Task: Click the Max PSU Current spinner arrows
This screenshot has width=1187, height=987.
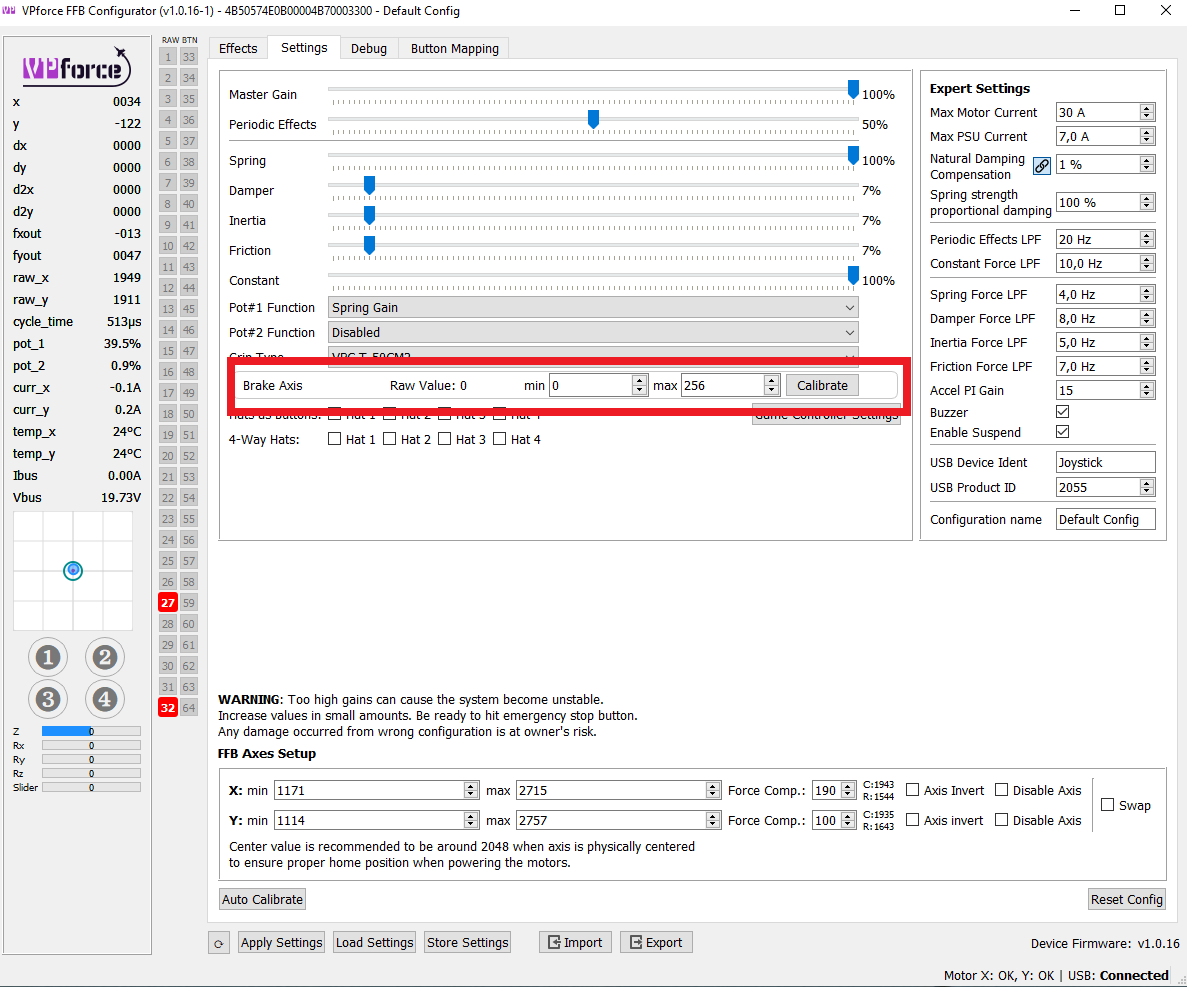Action: (x=1147, y=136)
